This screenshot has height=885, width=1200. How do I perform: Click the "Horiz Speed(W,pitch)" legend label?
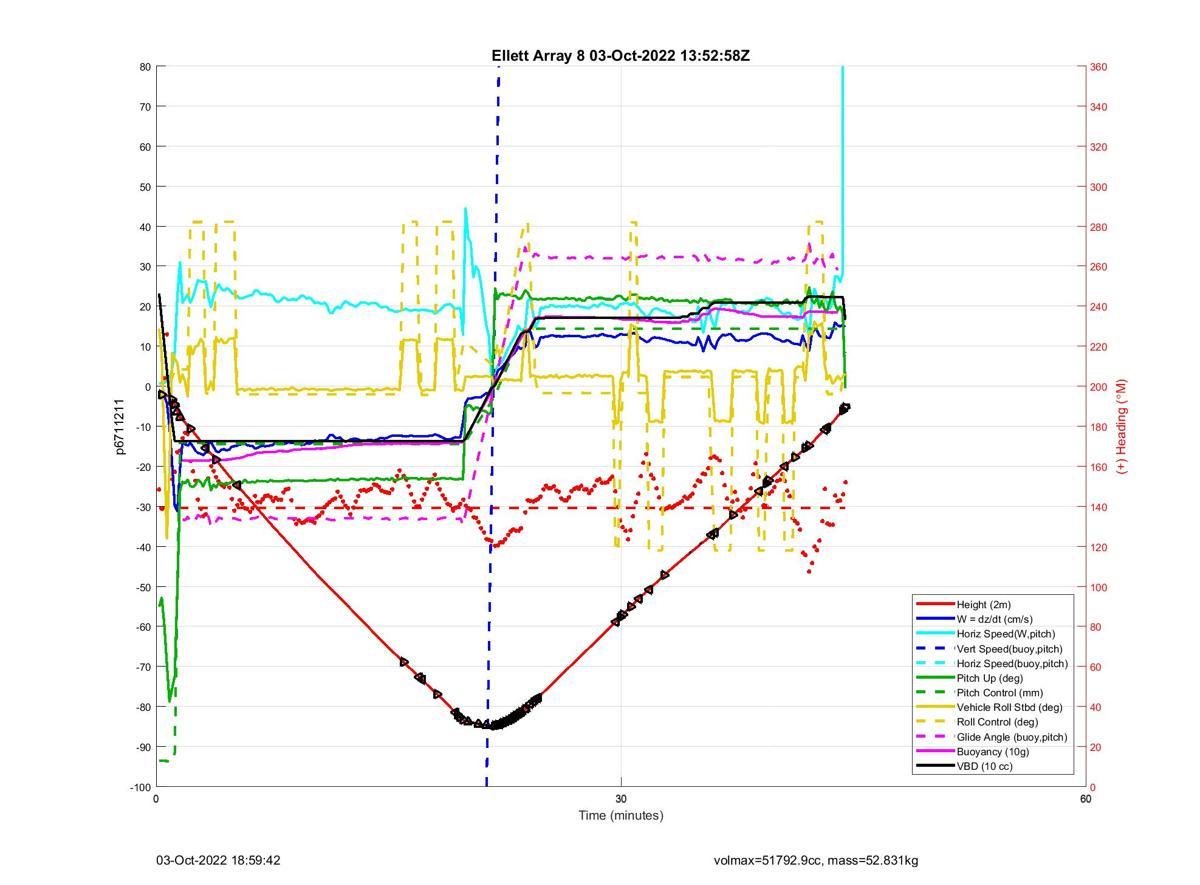click(1005, 634)
